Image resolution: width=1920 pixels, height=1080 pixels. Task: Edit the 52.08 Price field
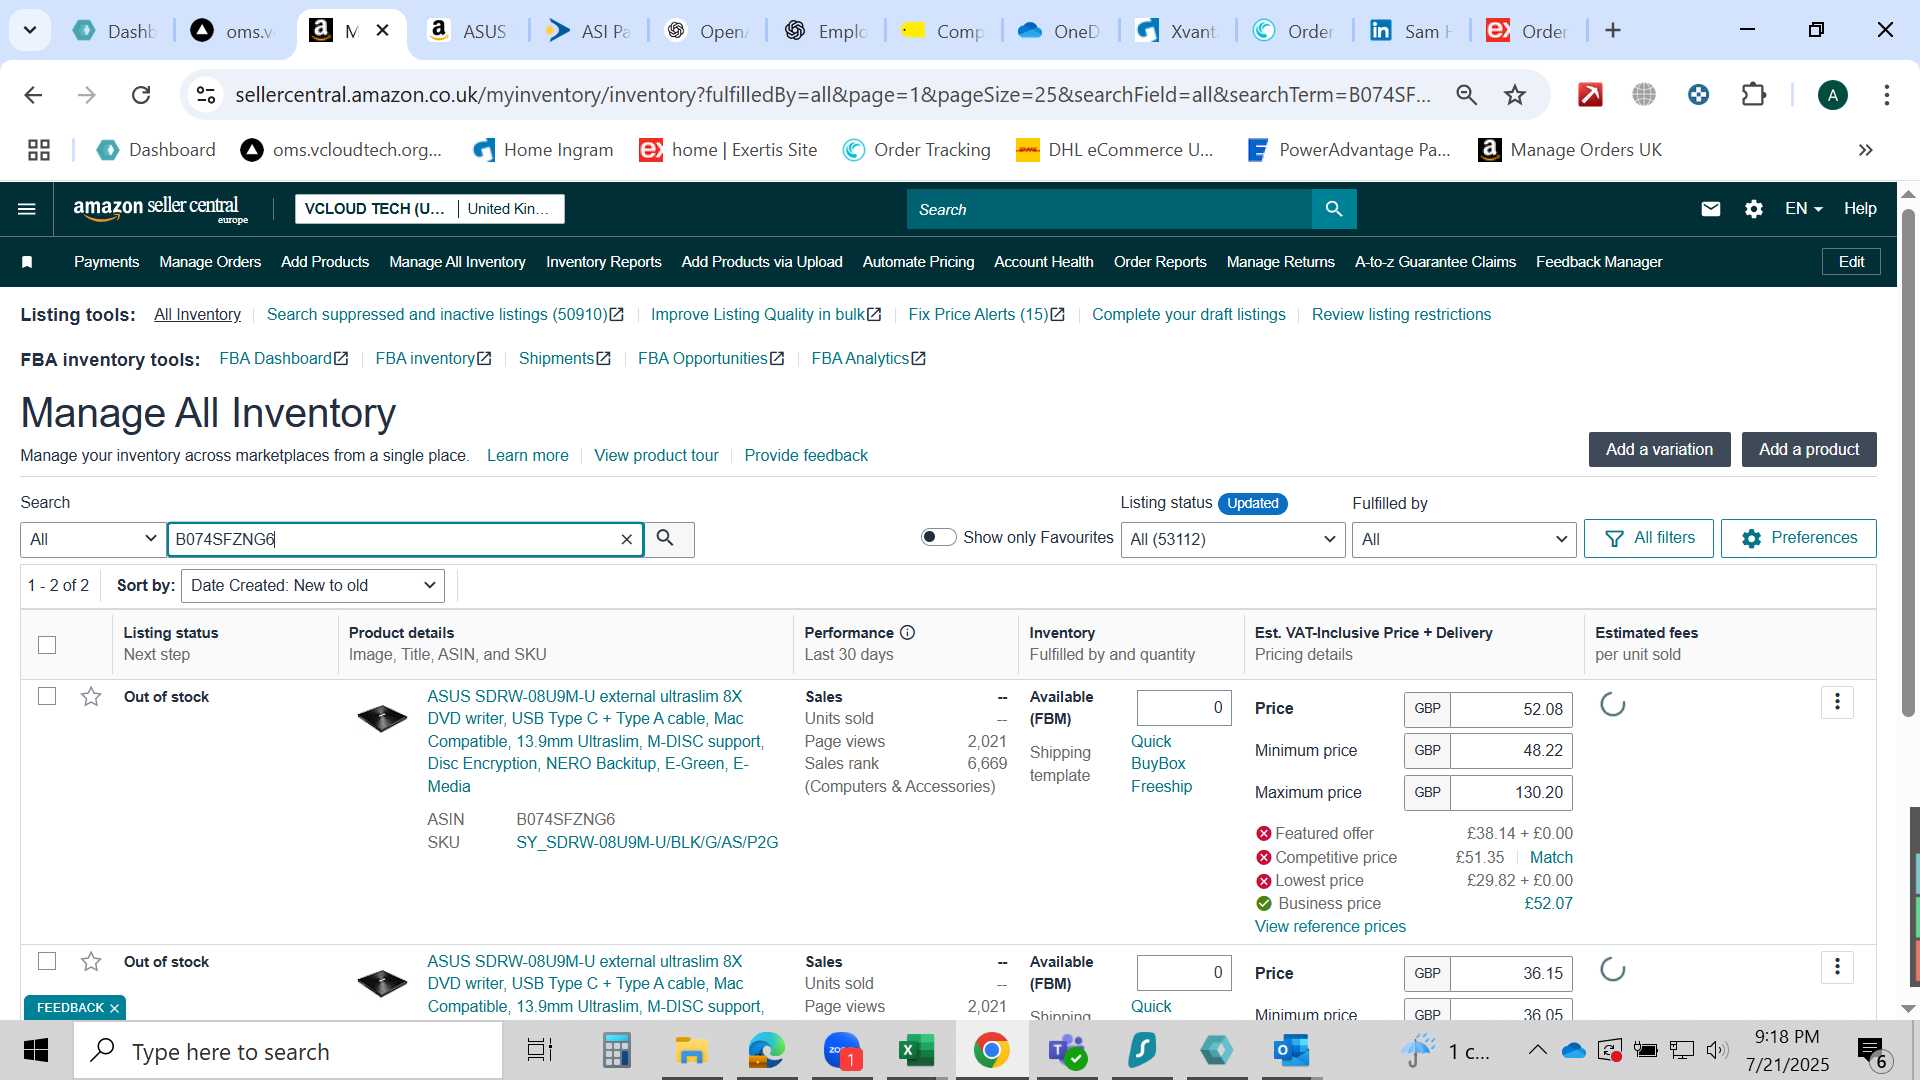pyautogui.click(x=1512, y=710)
